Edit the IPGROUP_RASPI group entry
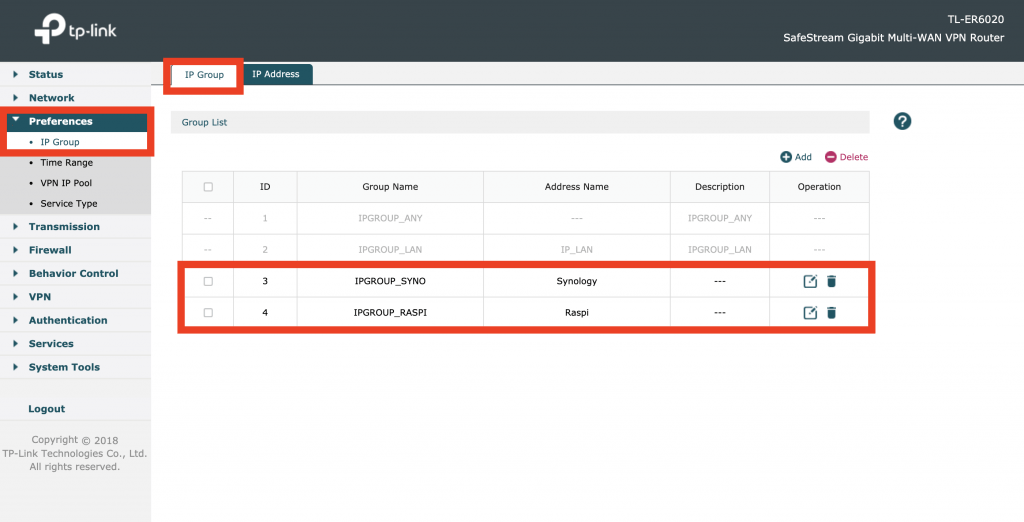The height and width of the screenshot is (522, 1024). [x=810, y=313]
